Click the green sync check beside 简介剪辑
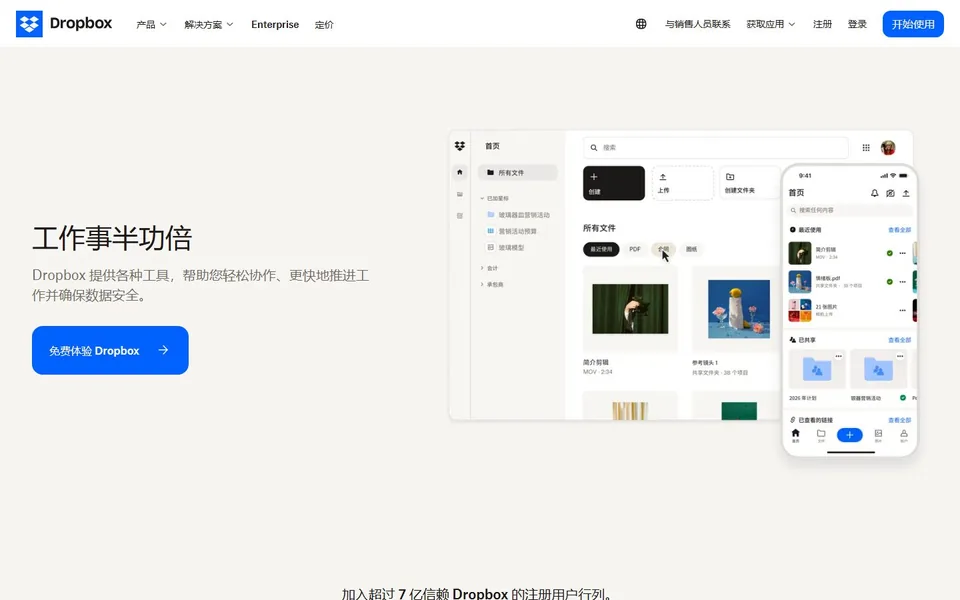Viewport: 960px width, 600px height. (890, 253)
